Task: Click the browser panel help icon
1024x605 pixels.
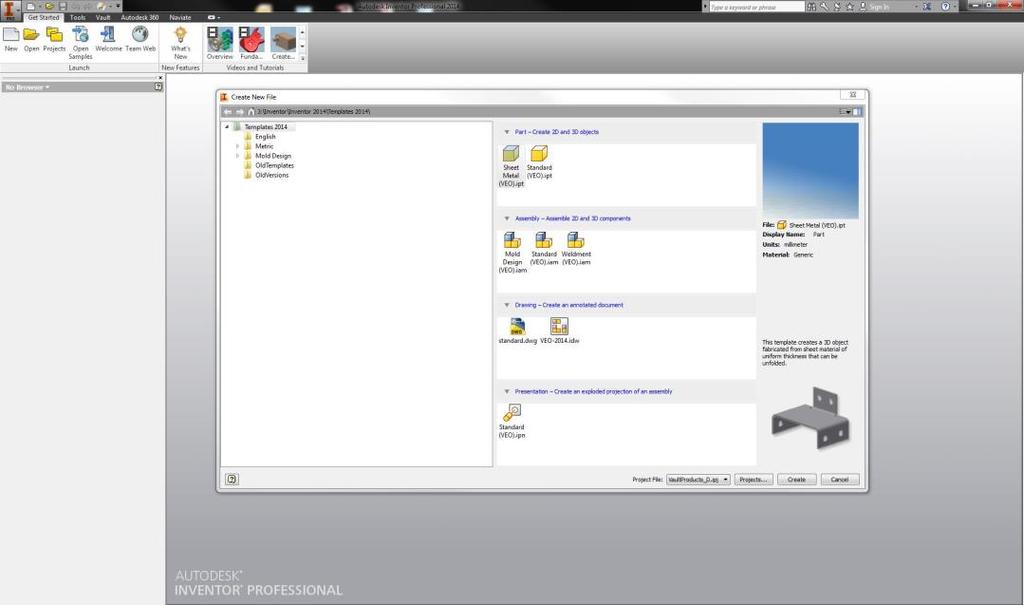Action: [158, 87]
